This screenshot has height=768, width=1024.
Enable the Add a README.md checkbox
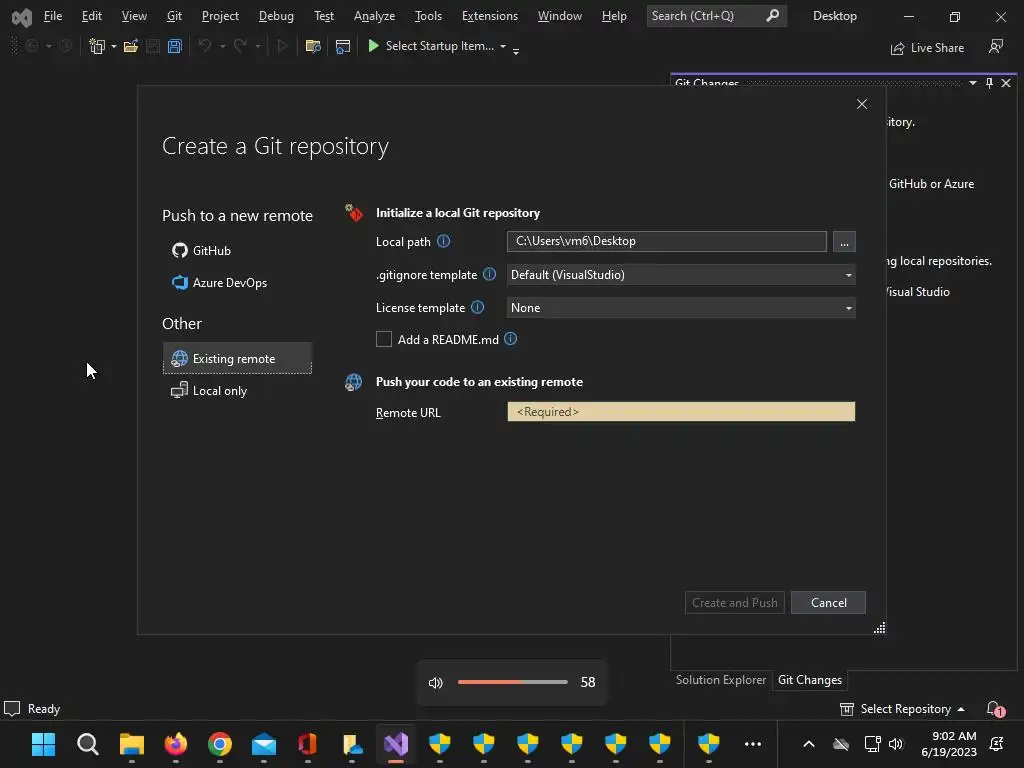click(x=384, y=339)
